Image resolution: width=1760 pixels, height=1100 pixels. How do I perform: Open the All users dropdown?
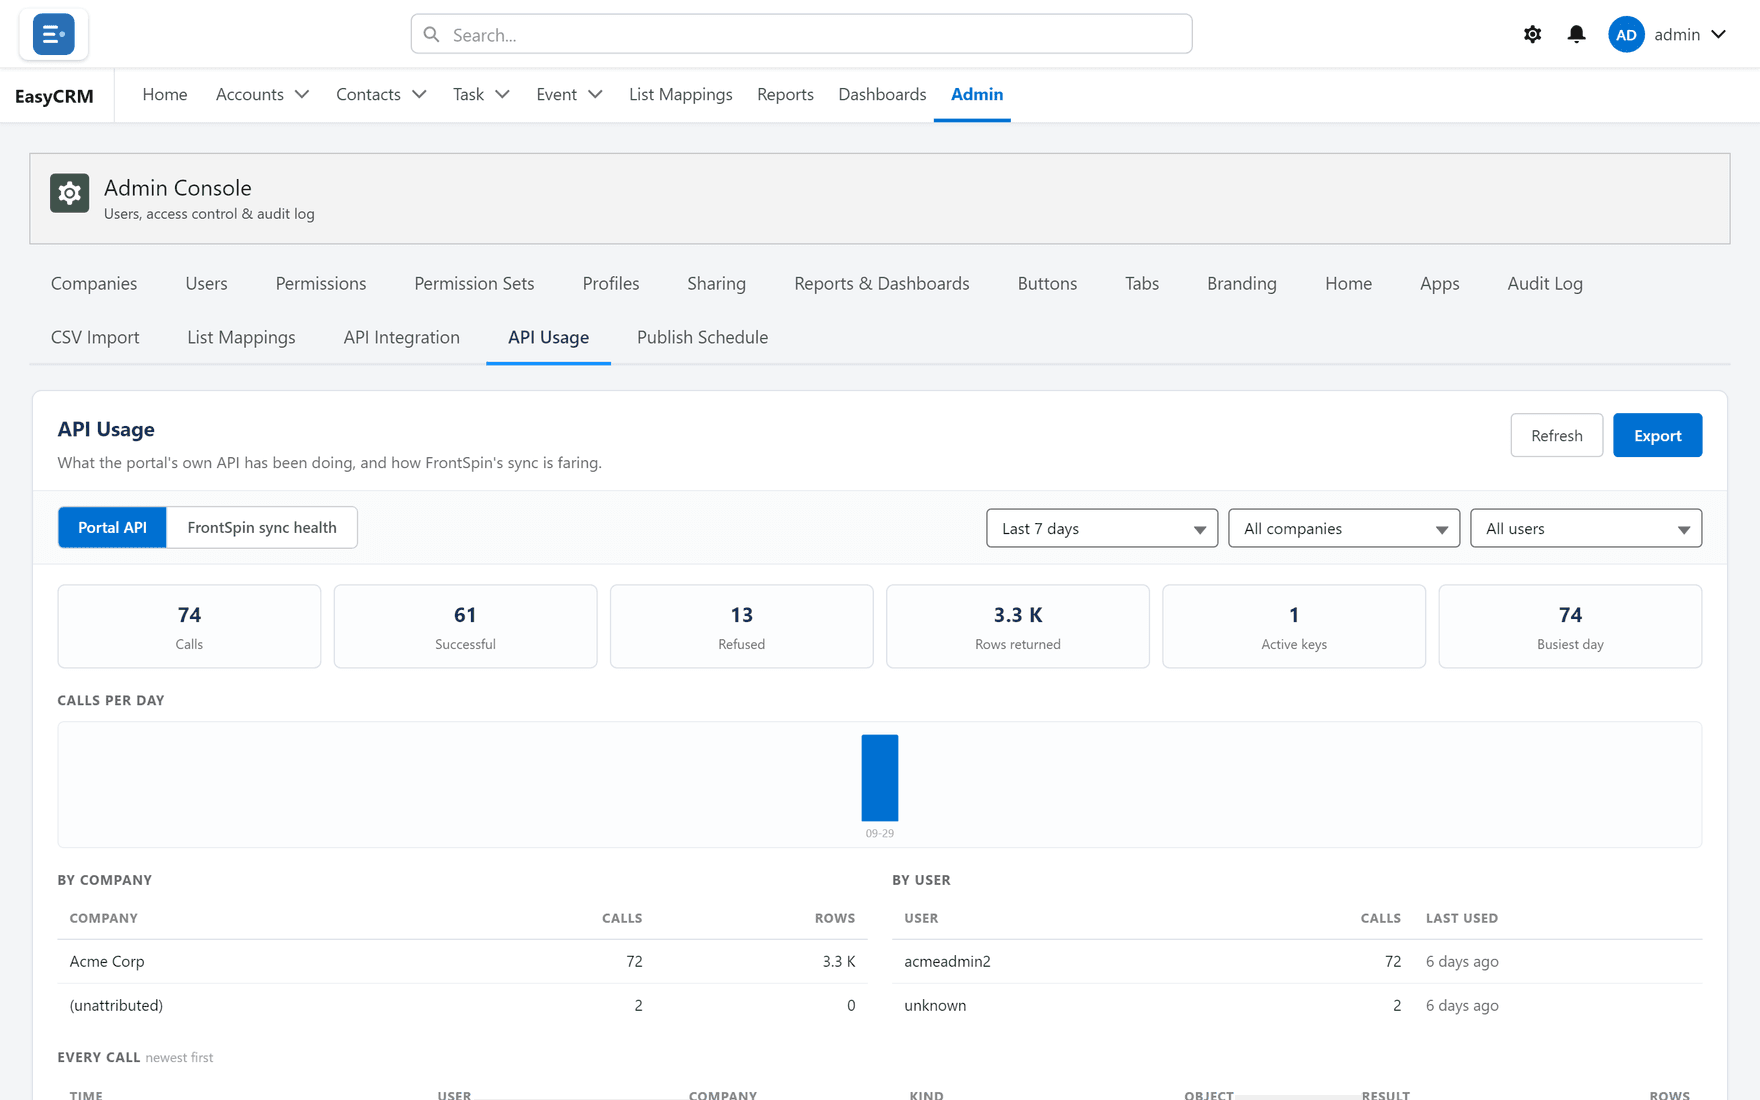point(1586,528)
